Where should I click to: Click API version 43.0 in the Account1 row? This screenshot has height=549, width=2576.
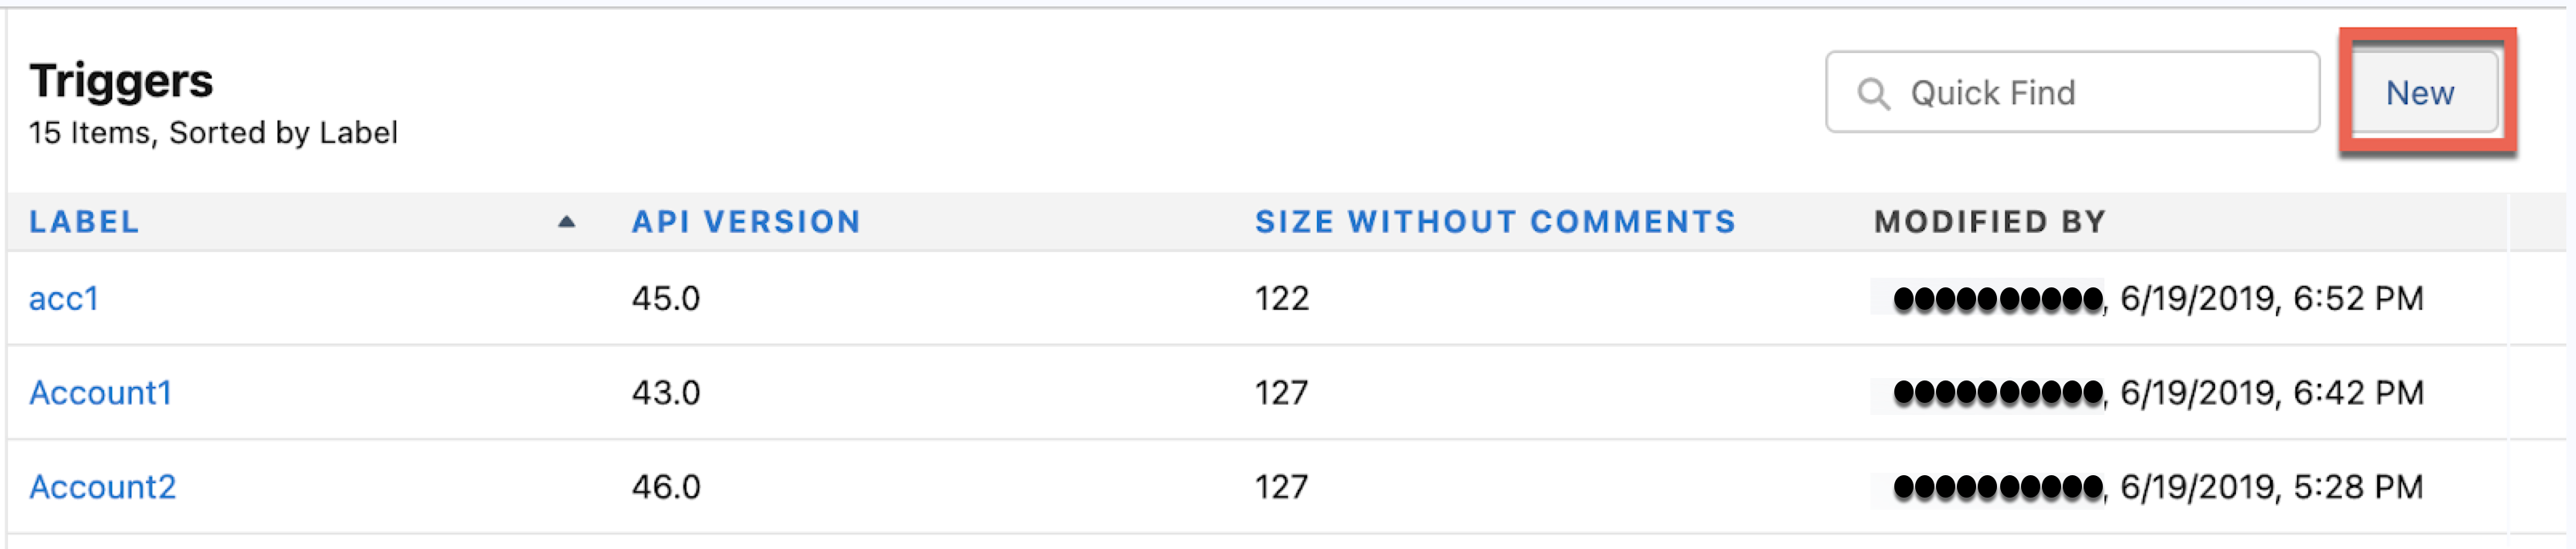tap(666, 393)
